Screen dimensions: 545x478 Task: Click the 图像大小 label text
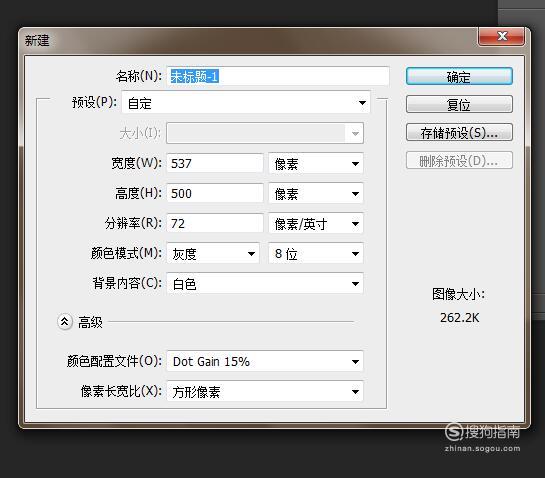458,294
